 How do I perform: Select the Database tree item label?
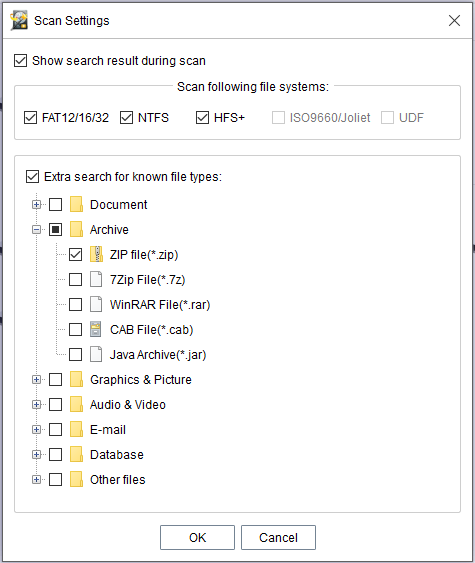(x=117, y=455)
